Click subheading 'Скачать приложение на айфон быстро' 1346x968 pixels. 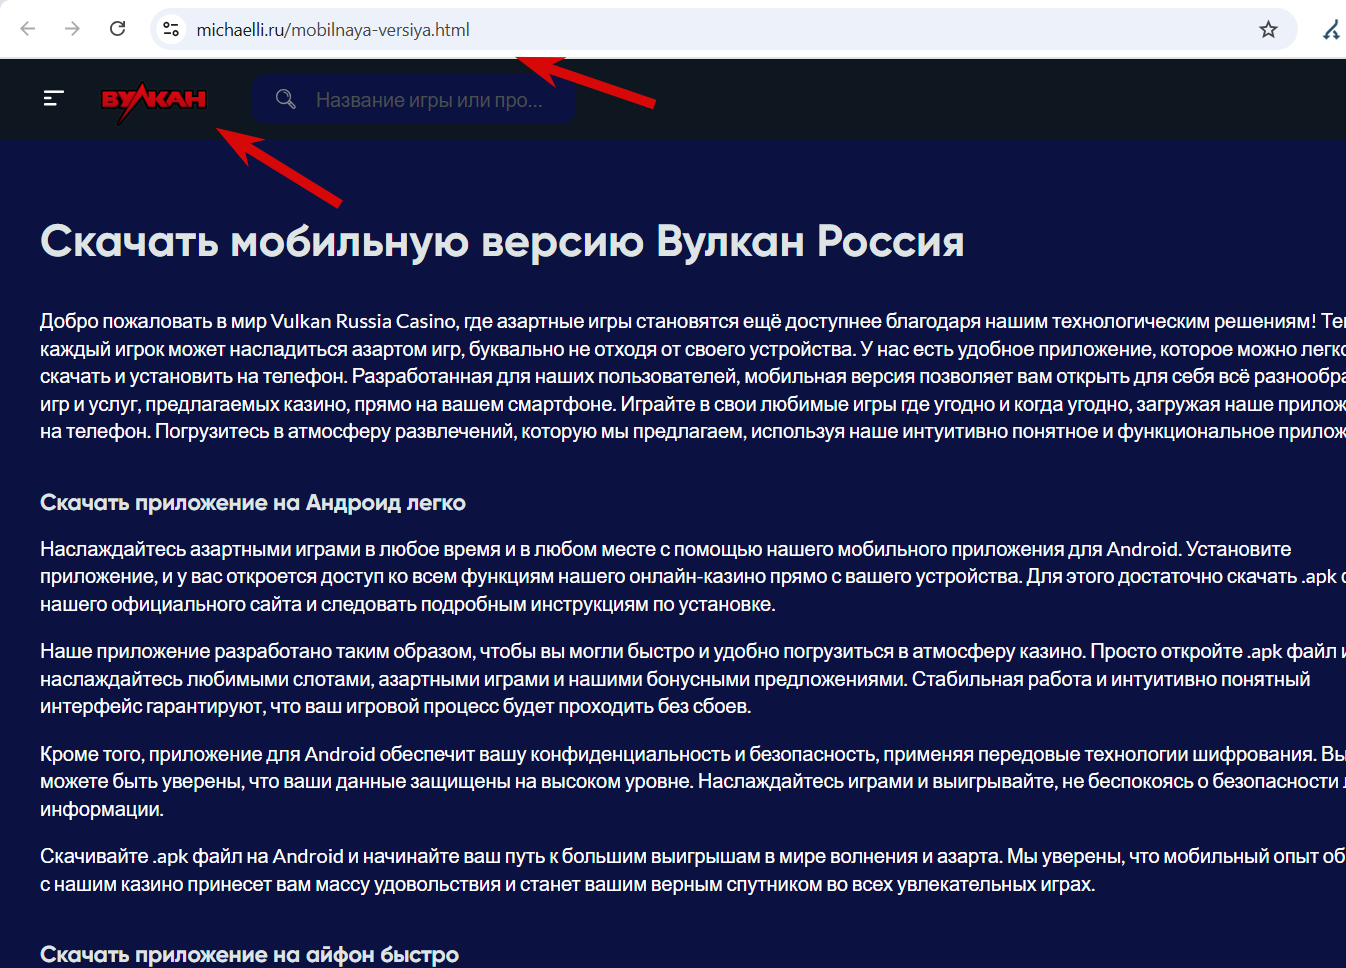coord(250,955)
